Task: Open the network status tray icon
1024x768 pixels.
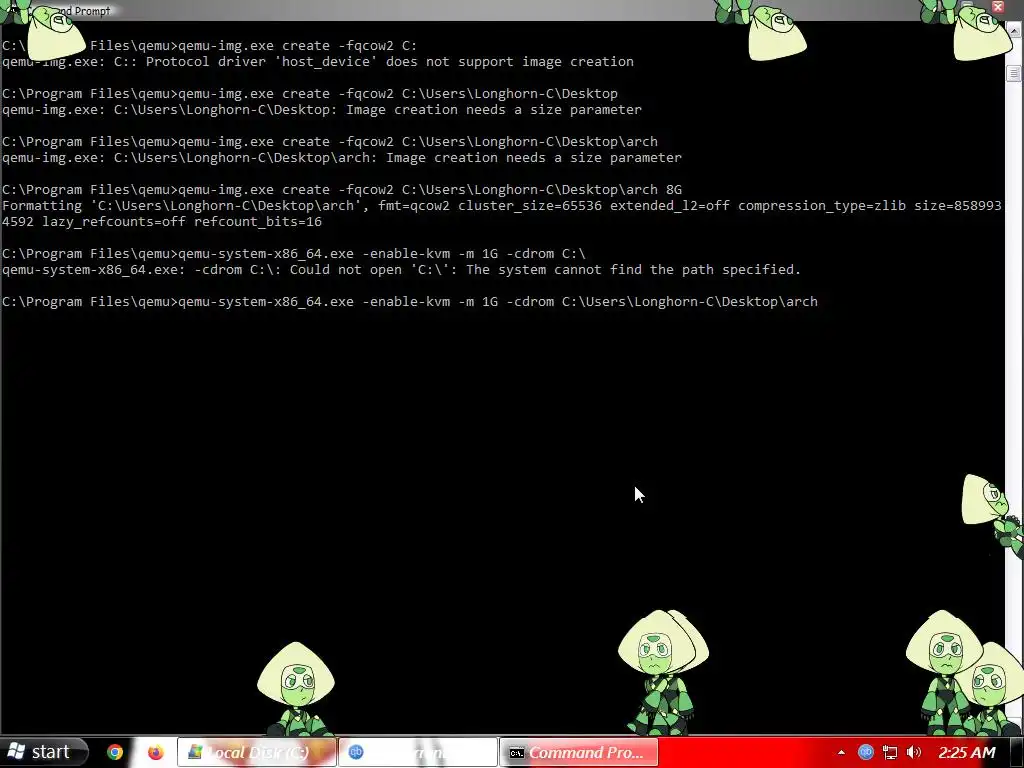Action: tap(889, 753)
